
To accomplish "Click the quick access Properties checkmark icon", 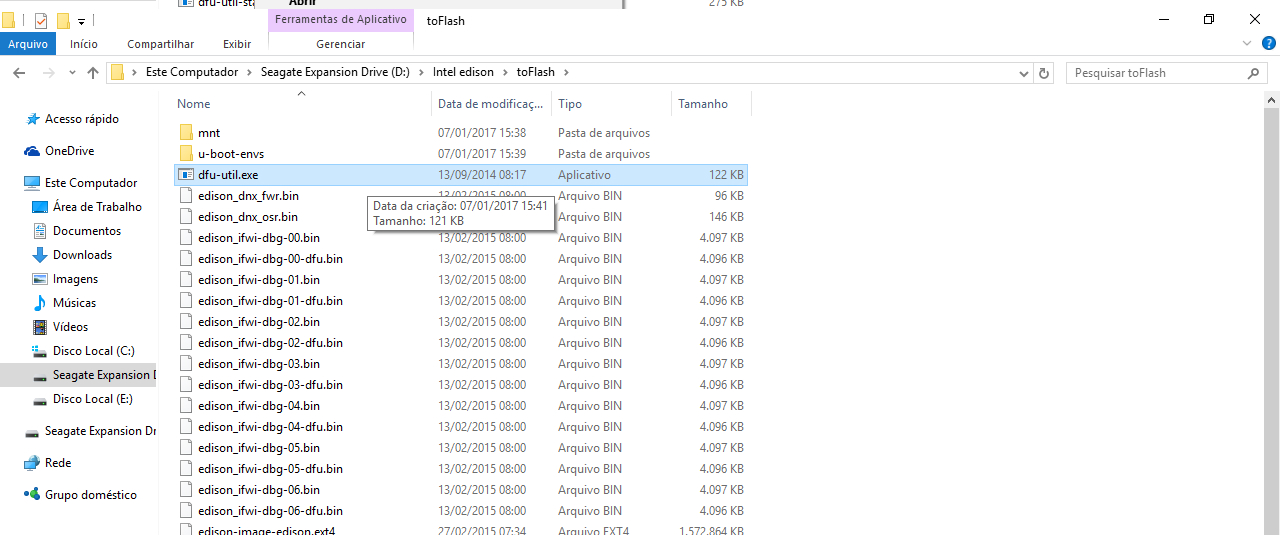I will coord(41,20).
